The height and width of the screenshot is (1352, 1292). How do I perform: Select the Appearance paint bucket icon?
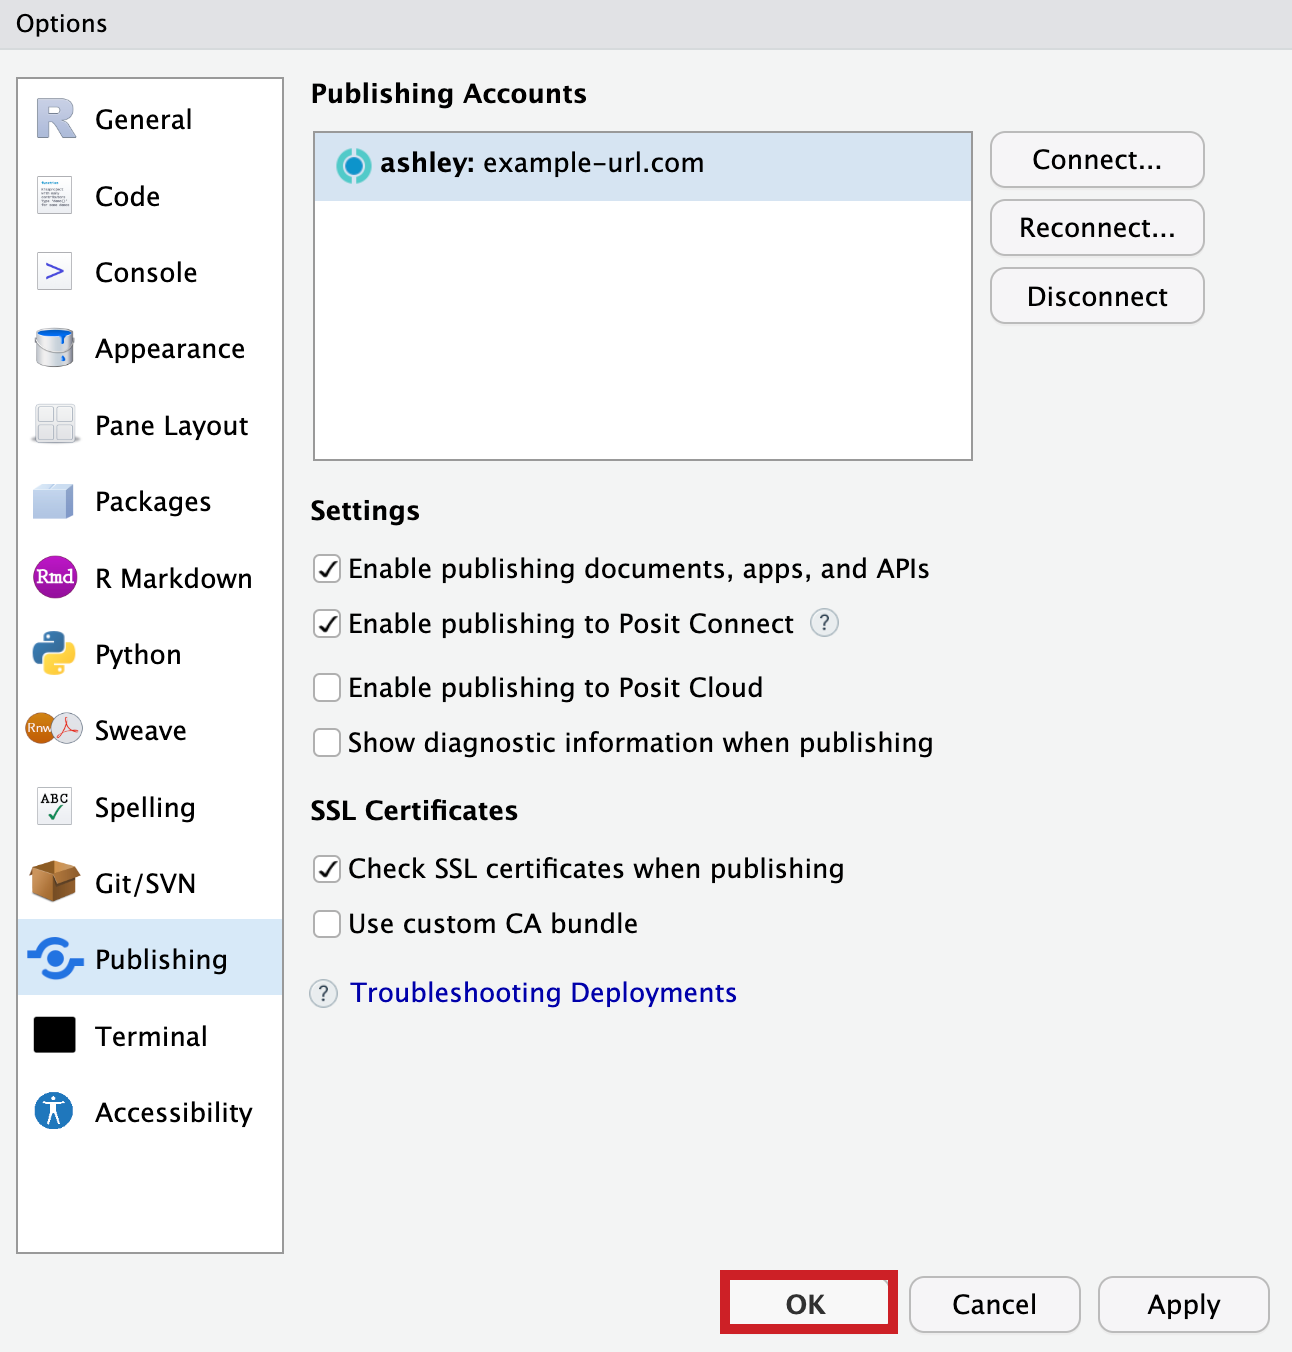click(54, 348)
